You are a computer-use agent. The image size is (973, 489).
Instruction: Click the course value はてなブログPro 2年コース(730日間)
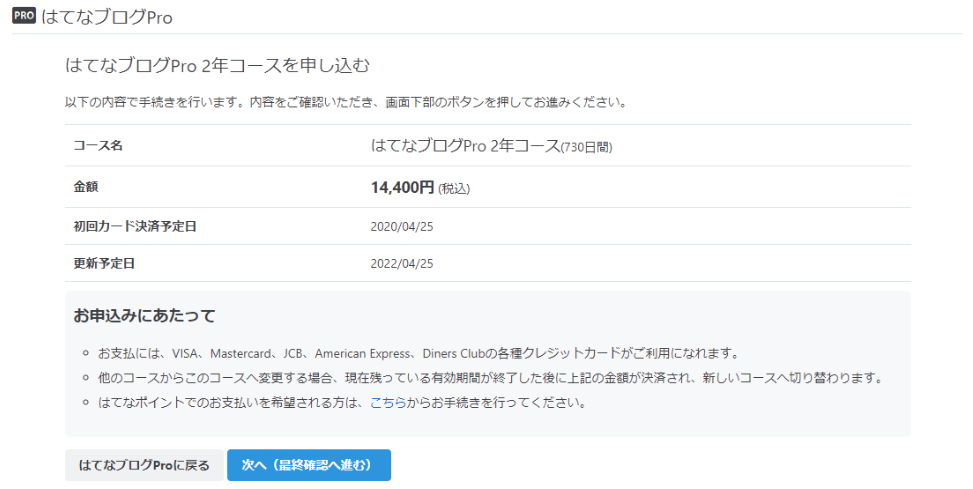491,146
